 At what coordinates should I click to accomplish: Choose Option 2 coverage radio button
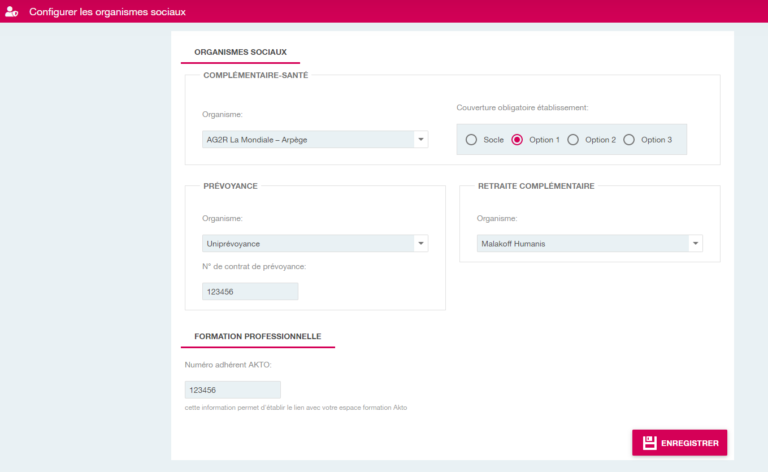[573, 140]
